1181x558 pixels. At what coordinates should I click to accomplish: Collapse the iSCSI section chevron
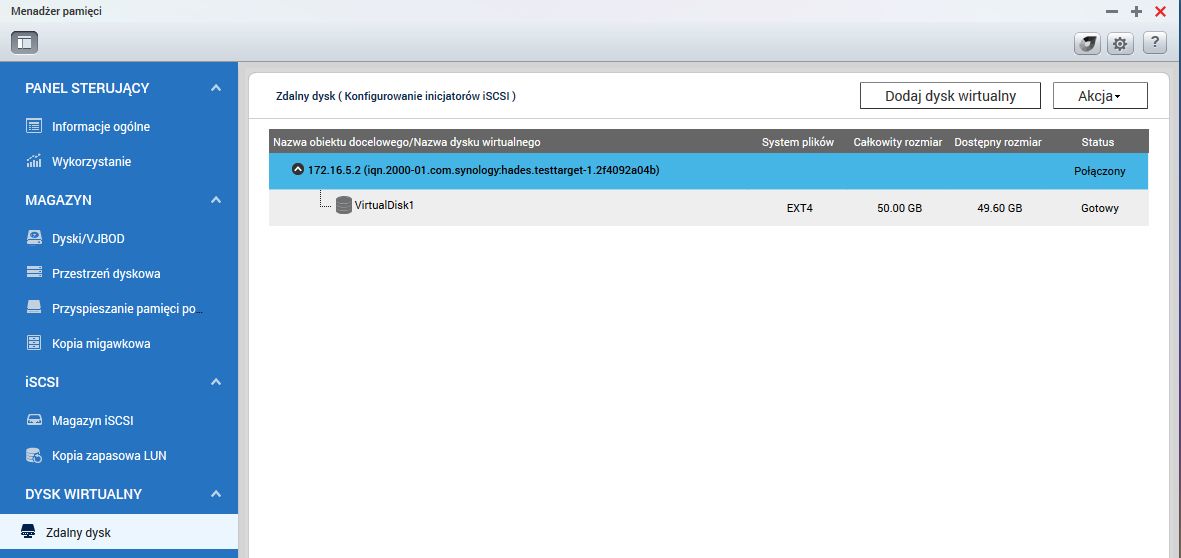[216, 382]
